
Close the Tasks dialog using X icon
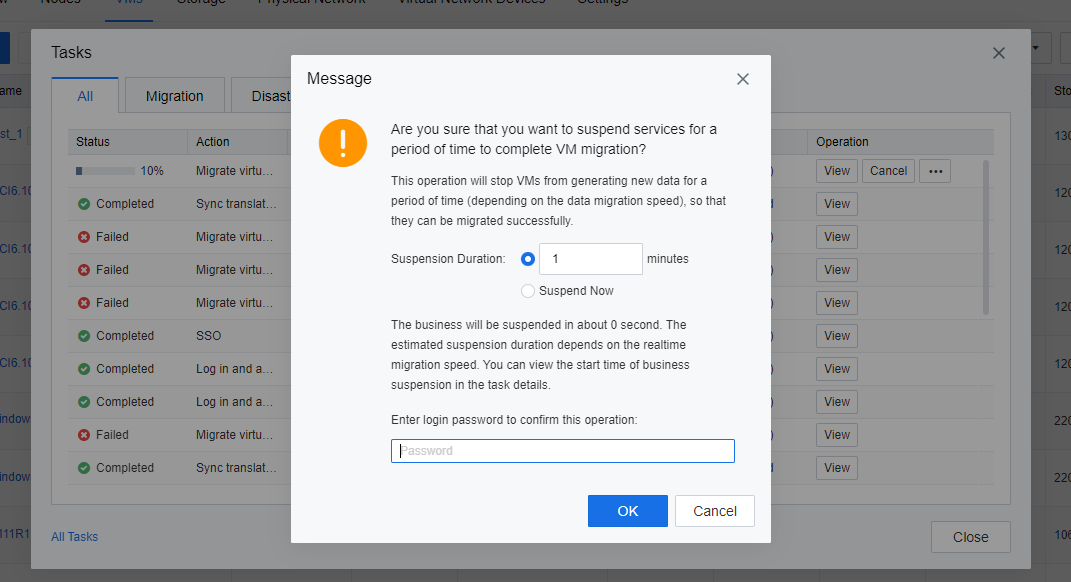(999, 53)
